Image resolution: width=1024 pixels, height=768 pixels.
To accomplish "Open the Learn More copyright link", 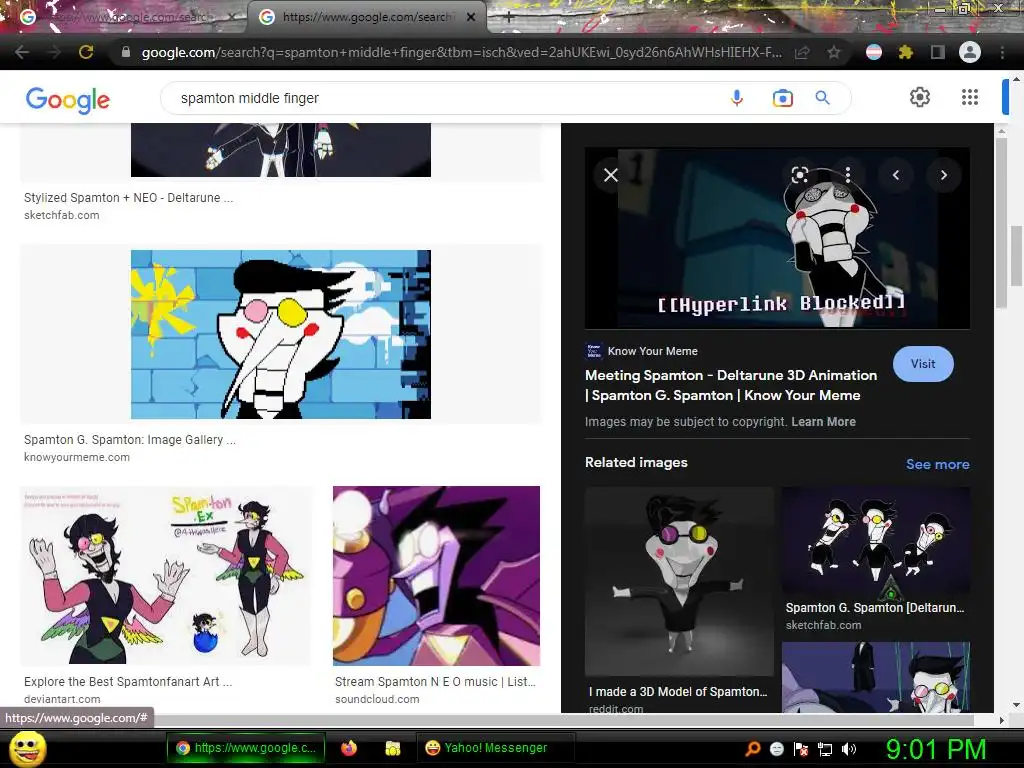I will tap(824, 422).
